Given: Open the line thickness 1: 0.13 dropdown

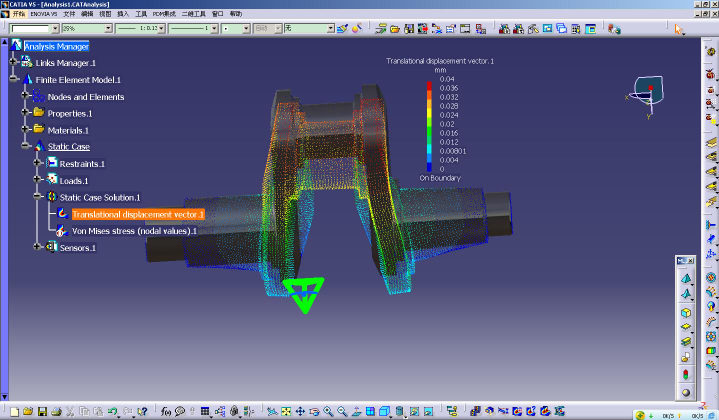Looking at the screenshot, I should [x=161, y=28].
